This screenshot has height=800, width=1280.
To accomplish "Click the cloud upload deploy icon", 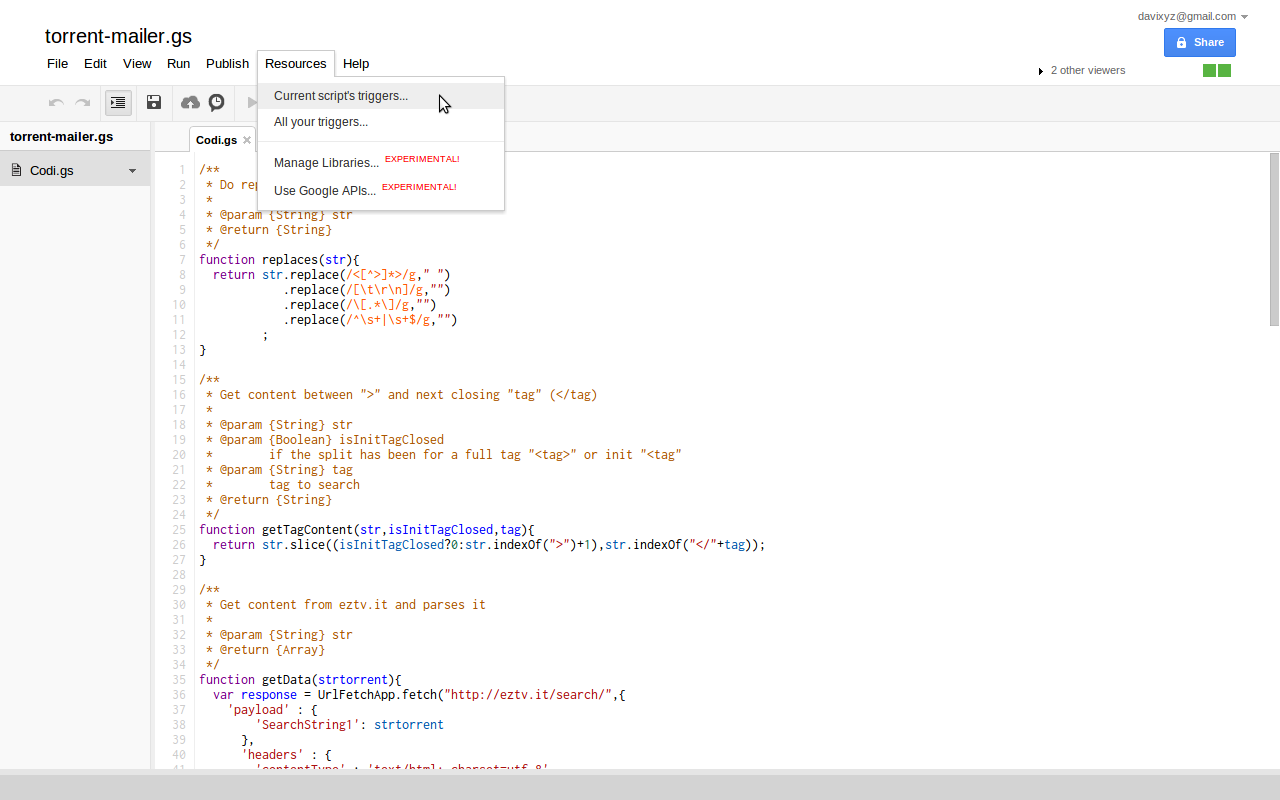I will [190, 102].
